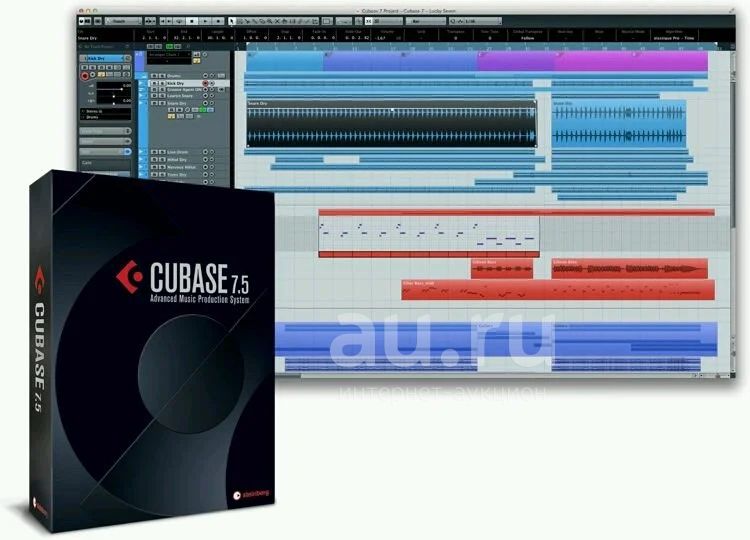Solo the HiHat Dry track

(x=162, y=159)
